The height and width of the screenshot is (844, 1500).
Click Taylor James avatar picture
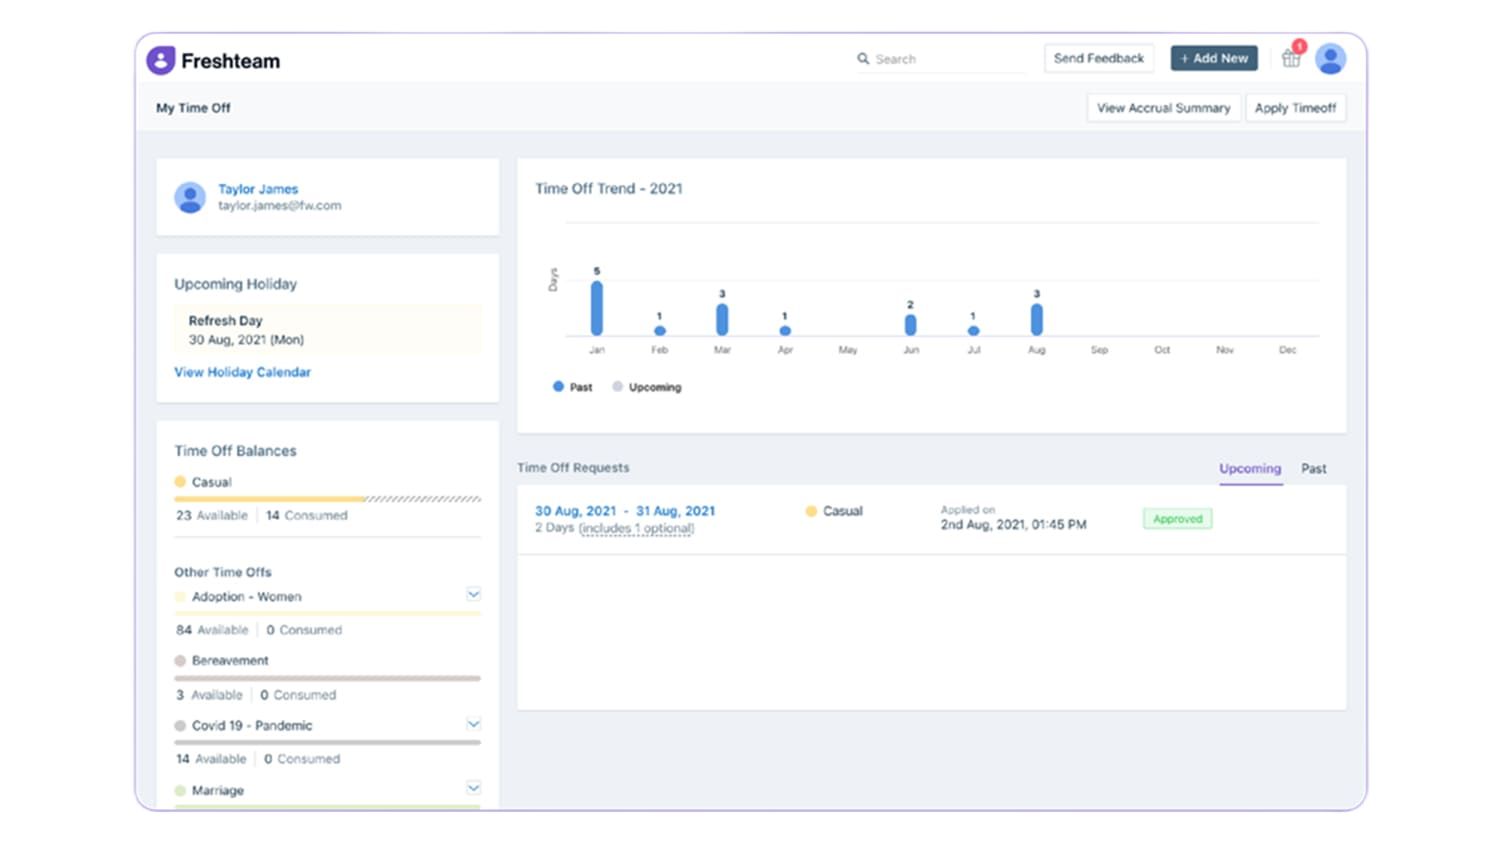(190, 197)
